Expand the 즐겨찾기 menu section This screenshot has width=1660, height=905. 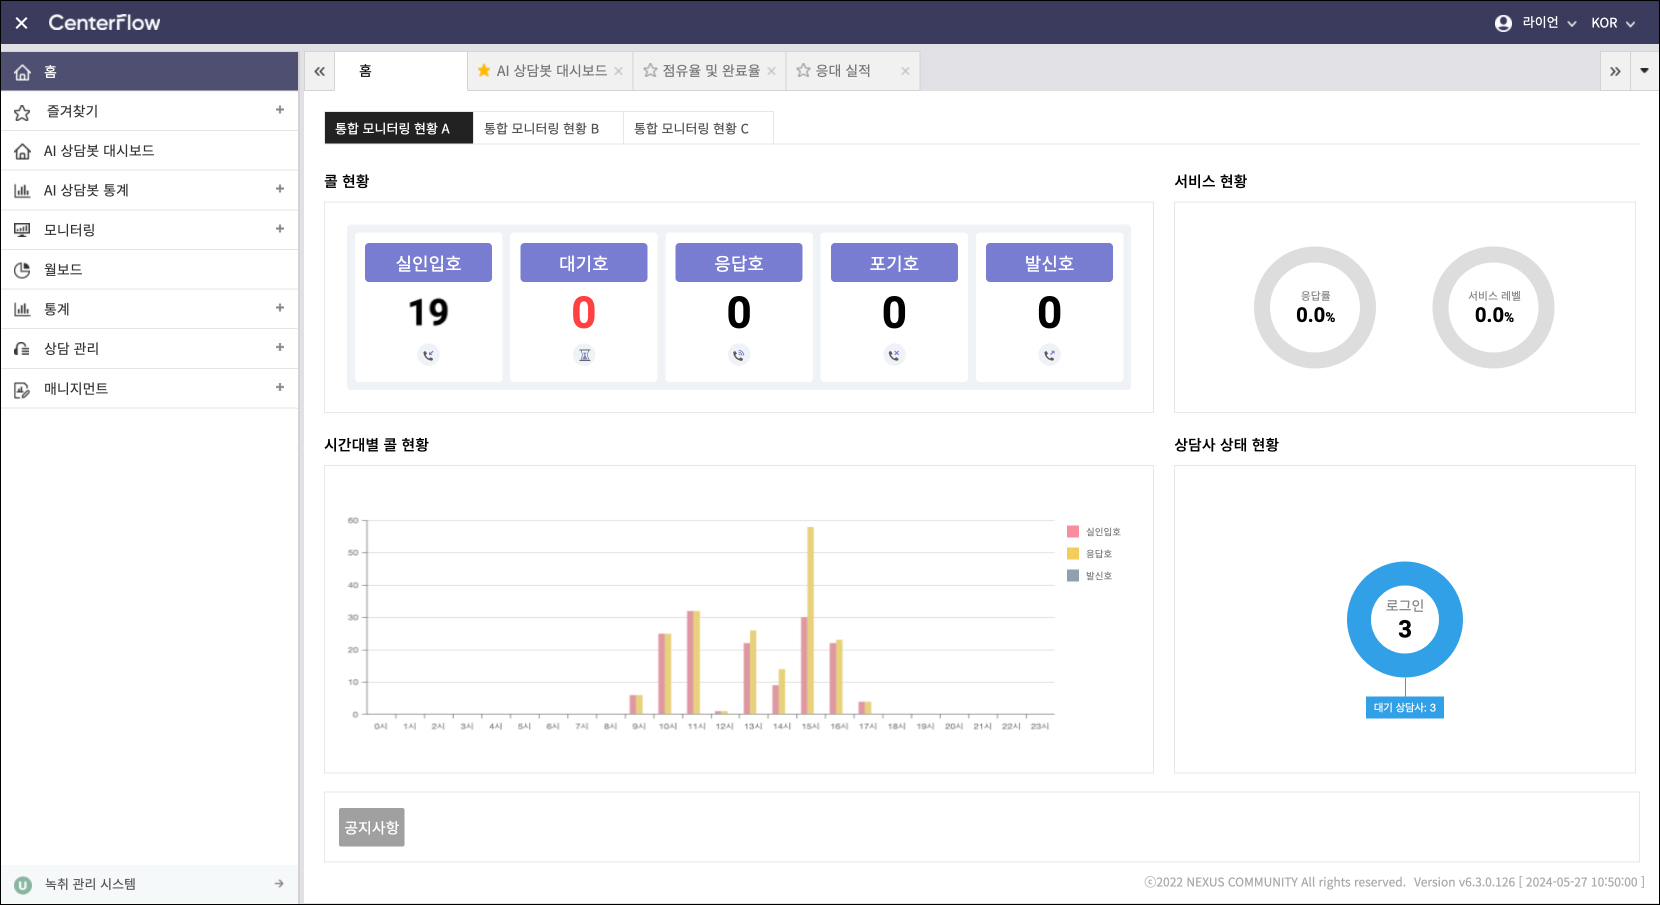coord(280,110)
